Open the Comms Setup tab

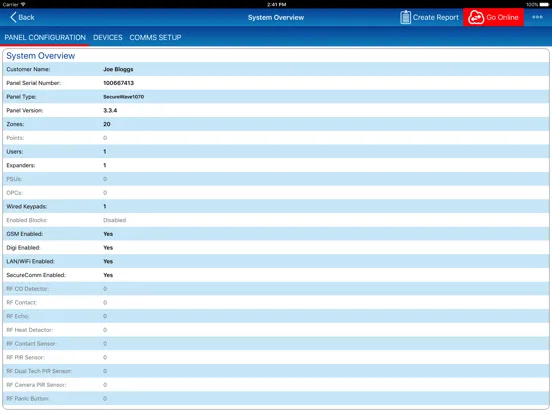[155, 37]
